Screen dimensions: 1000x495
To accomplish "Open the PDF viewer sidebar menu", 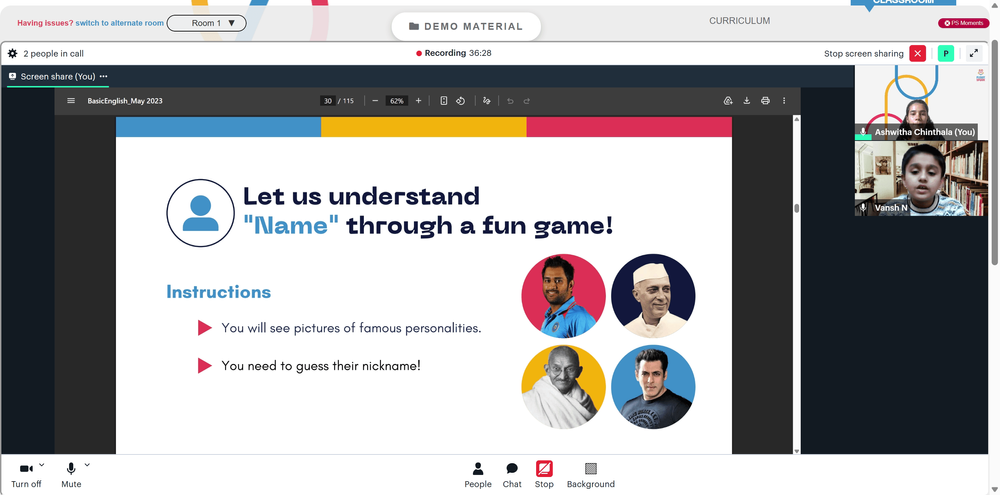I will (x=71, y=101).
